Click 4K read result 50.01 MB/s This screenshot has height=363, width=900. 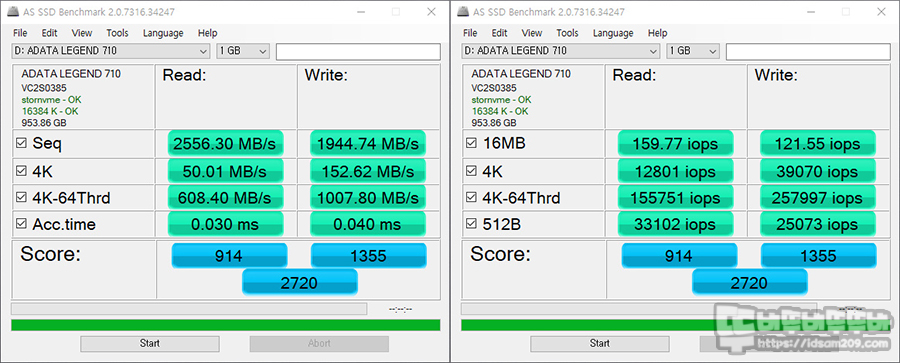(226, 171)
